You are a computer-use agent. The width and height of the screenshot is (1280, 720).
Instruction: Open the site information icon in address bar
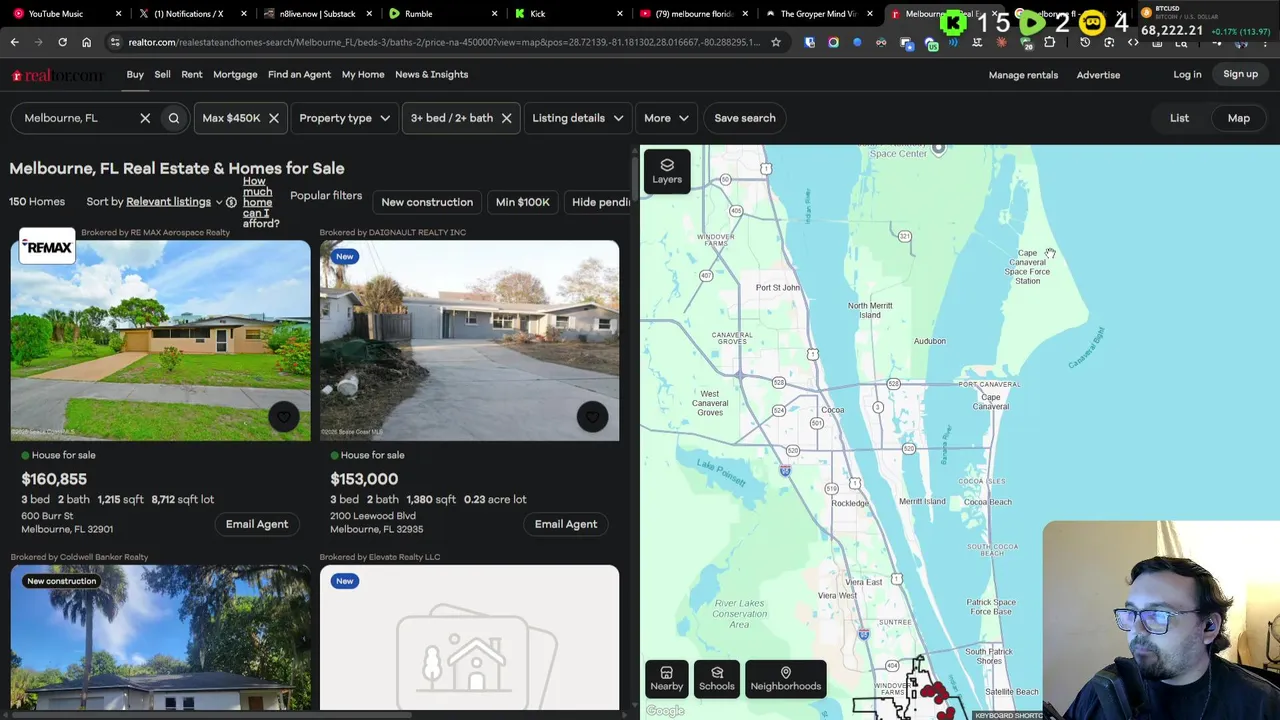pyautogui.click(x=116, y=42)
